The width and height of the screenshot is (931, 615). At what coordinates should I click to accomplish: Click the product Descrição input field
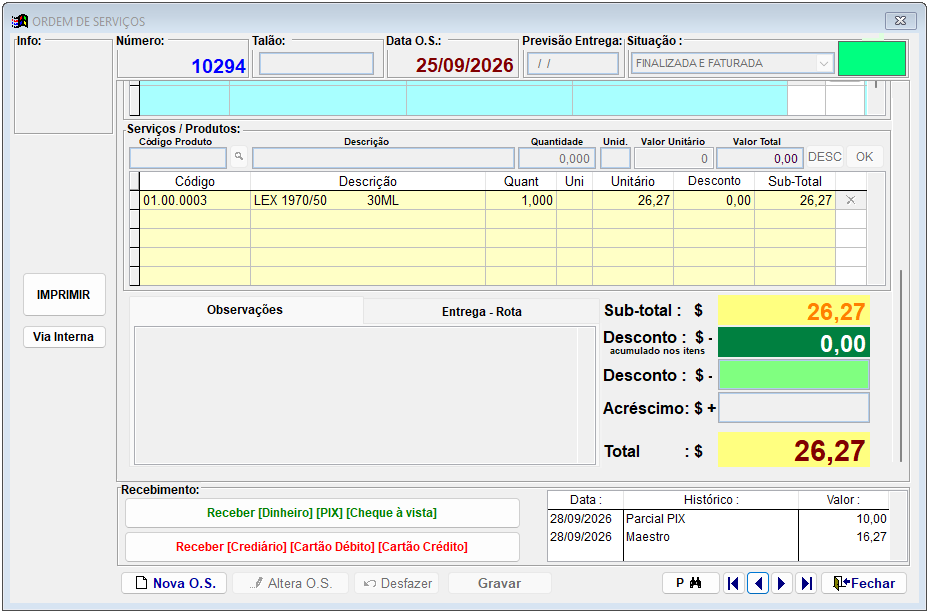384,158
